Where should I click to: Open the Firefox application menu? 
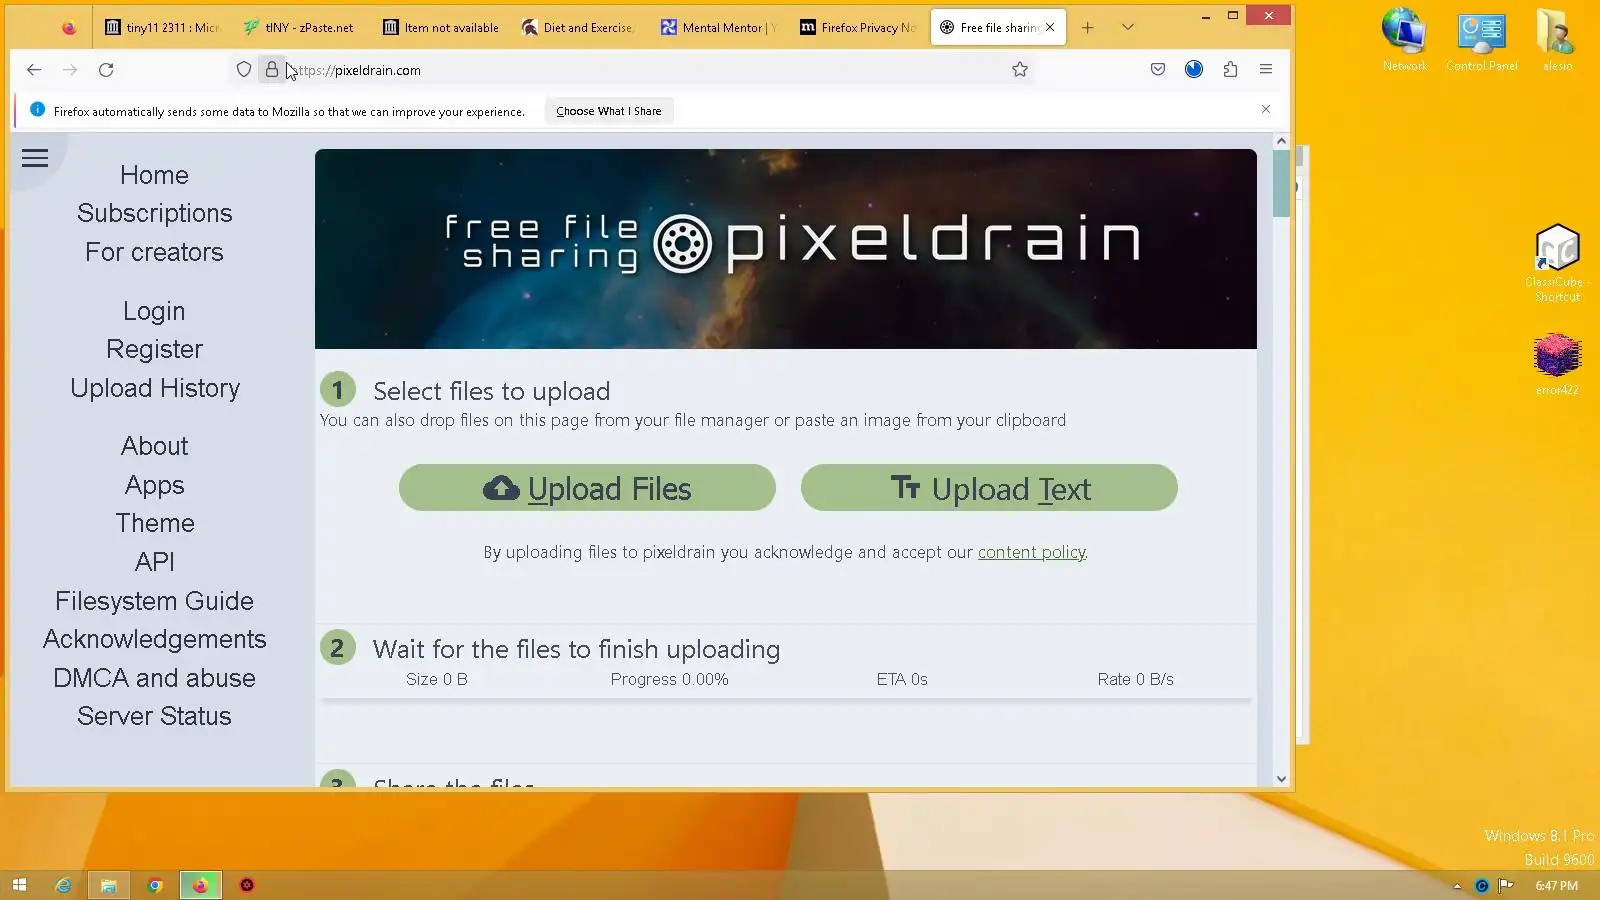pyautogui.click(x=1266, y=69)
